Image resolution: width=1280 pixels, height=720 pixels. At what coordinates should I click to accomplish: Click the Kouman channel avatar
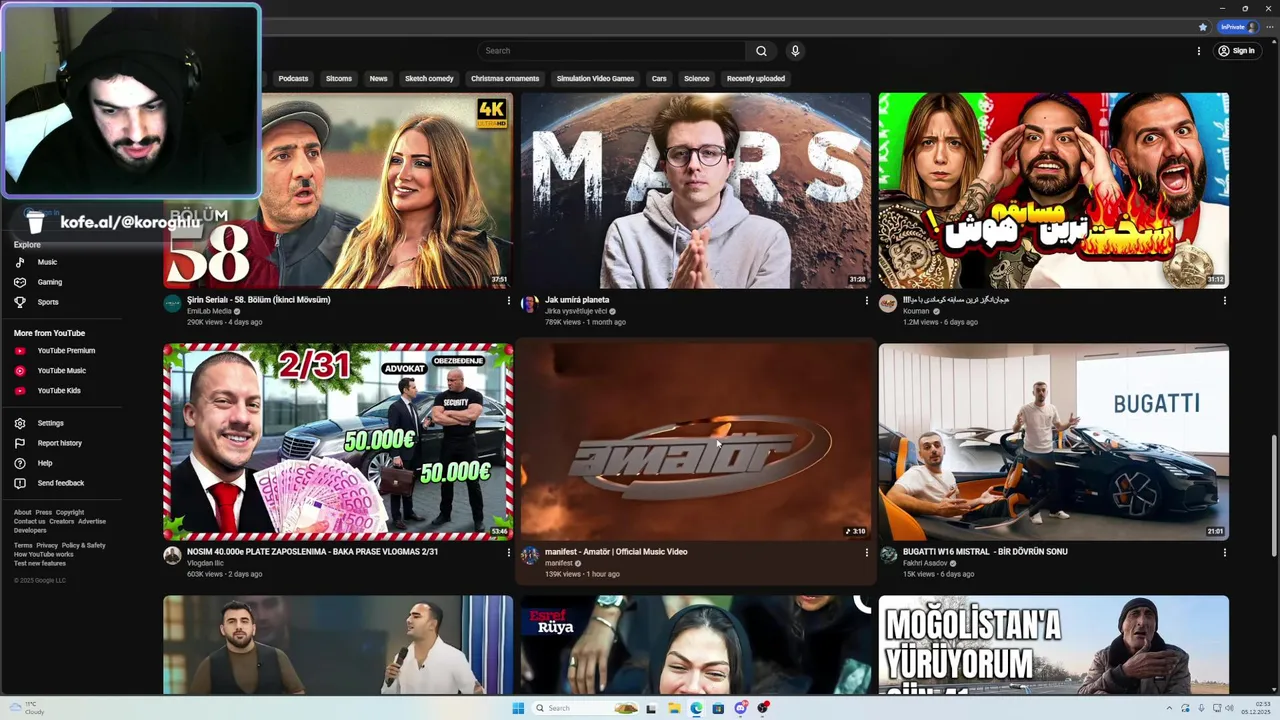click(888, 304)
